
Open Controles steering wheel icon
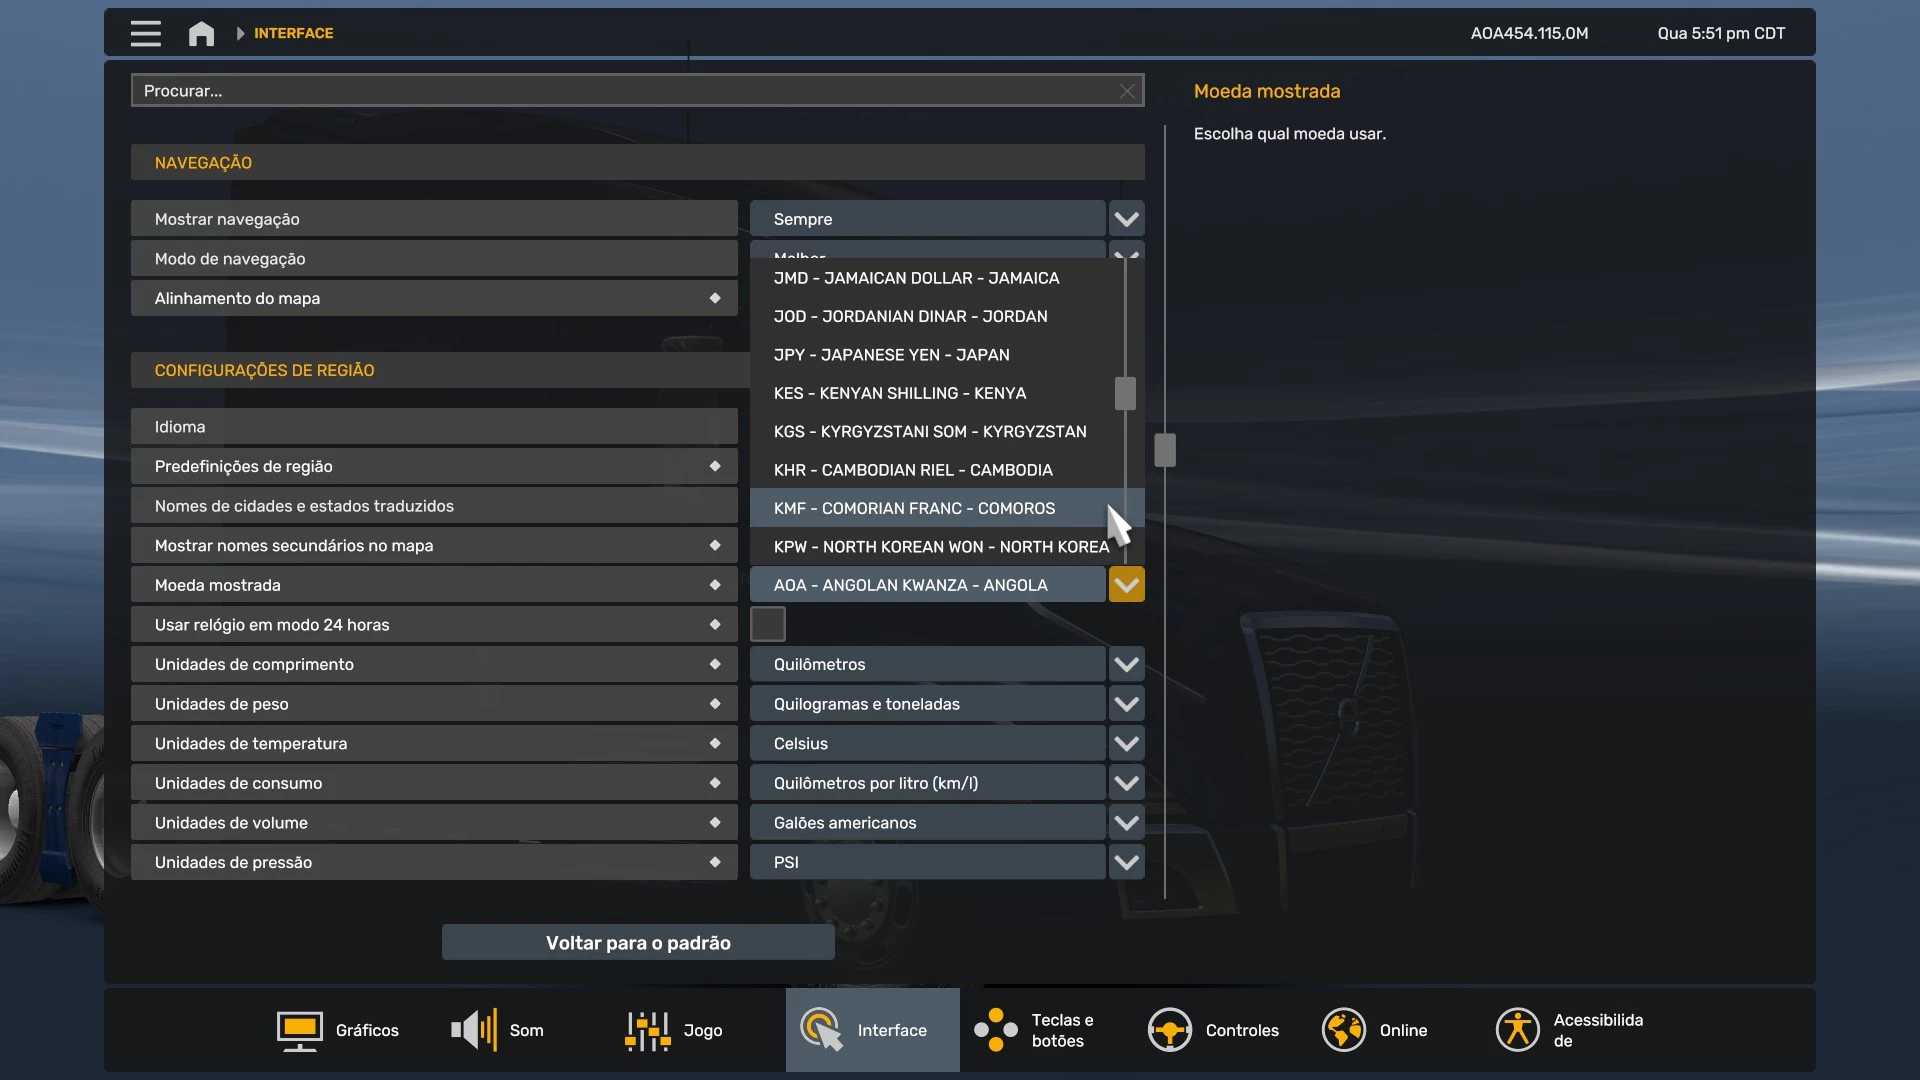pyautogui.click(x=1169, y=1030)
